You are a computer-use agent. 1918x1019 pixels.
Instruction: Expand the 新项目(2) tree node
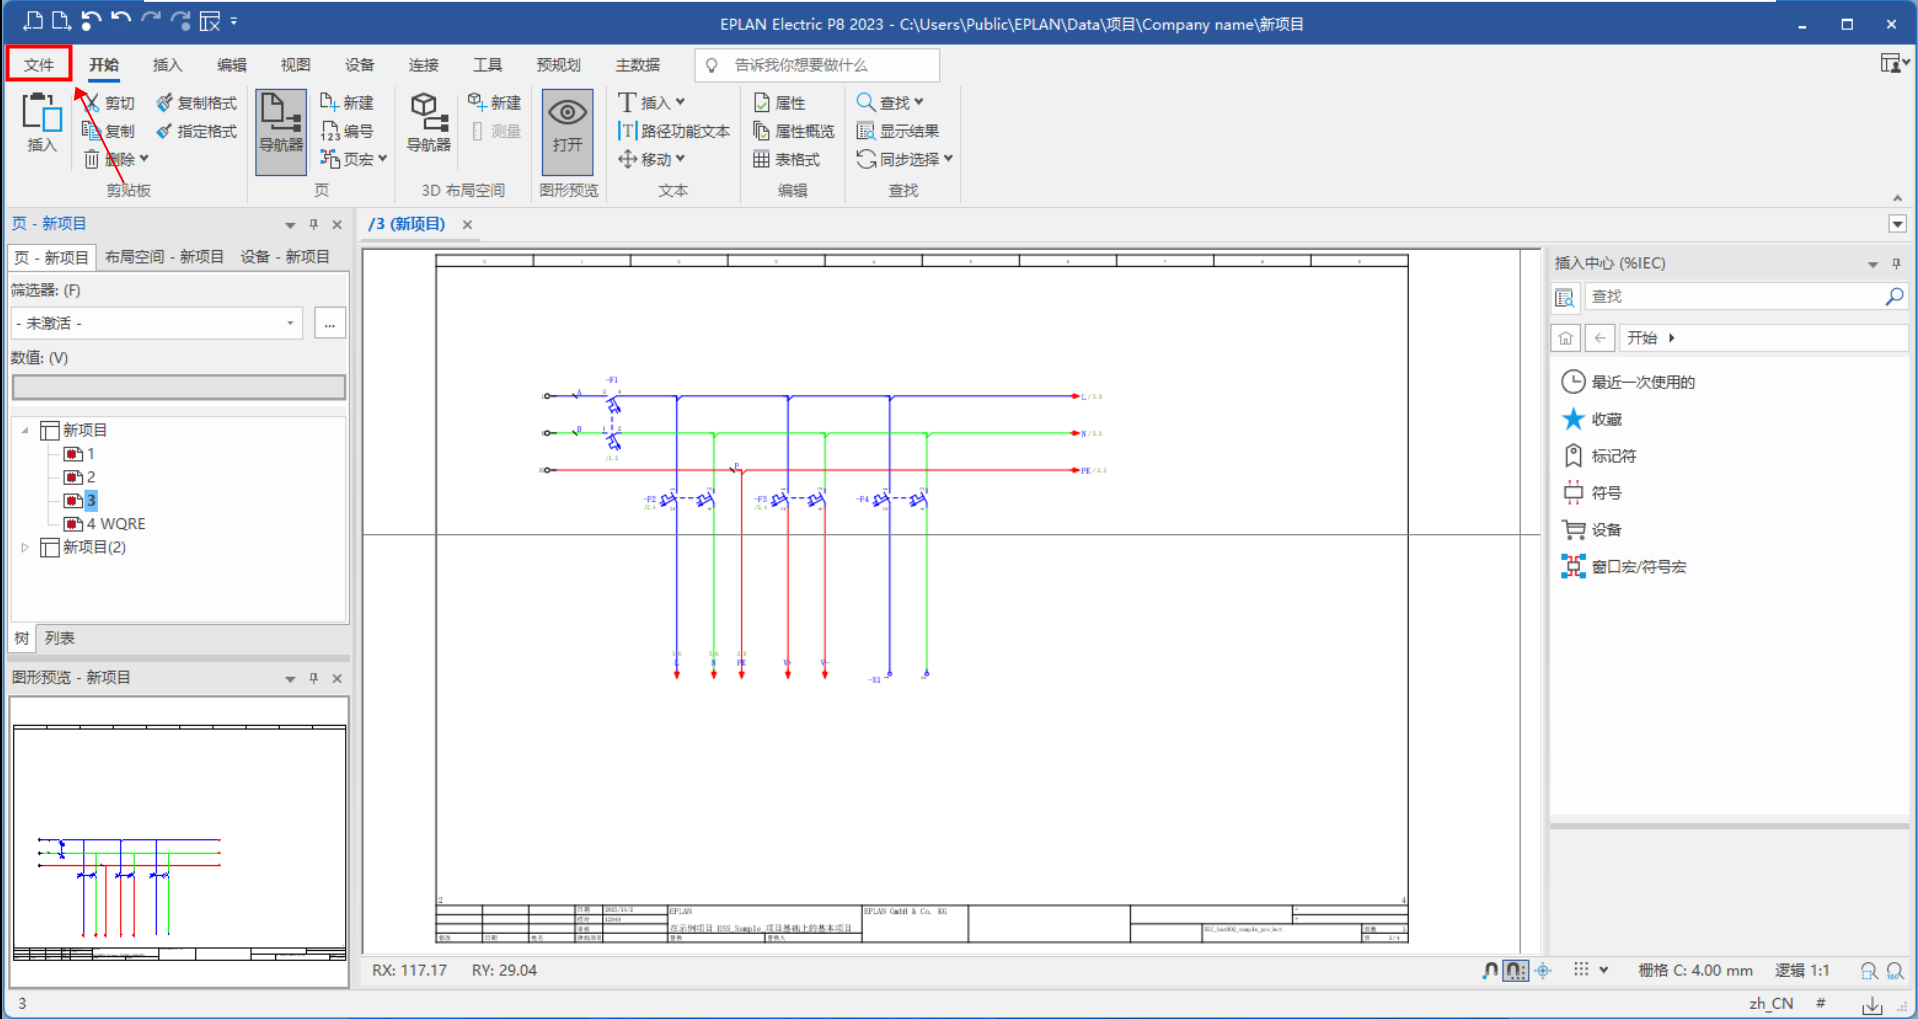click(x=25, y=547)
